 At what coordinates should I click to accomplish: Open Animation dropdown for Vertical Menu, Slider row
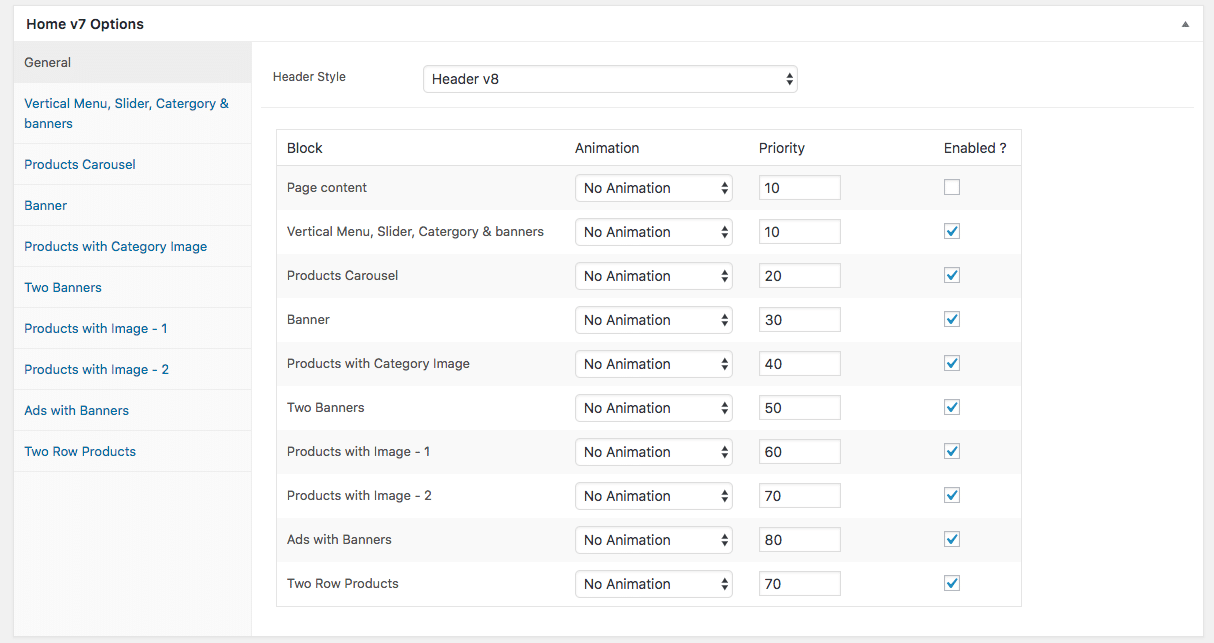coord(654,232)
